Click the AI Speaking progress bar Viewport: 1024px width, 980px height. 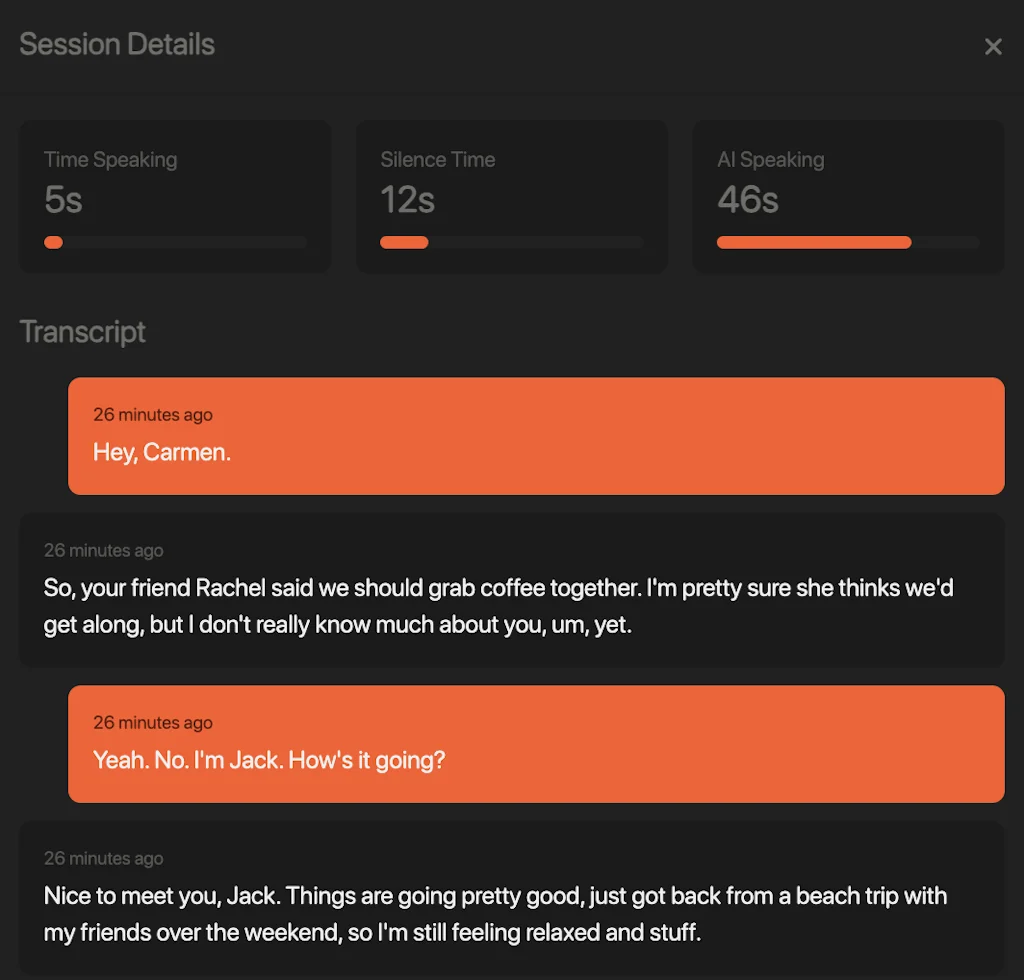848,242
